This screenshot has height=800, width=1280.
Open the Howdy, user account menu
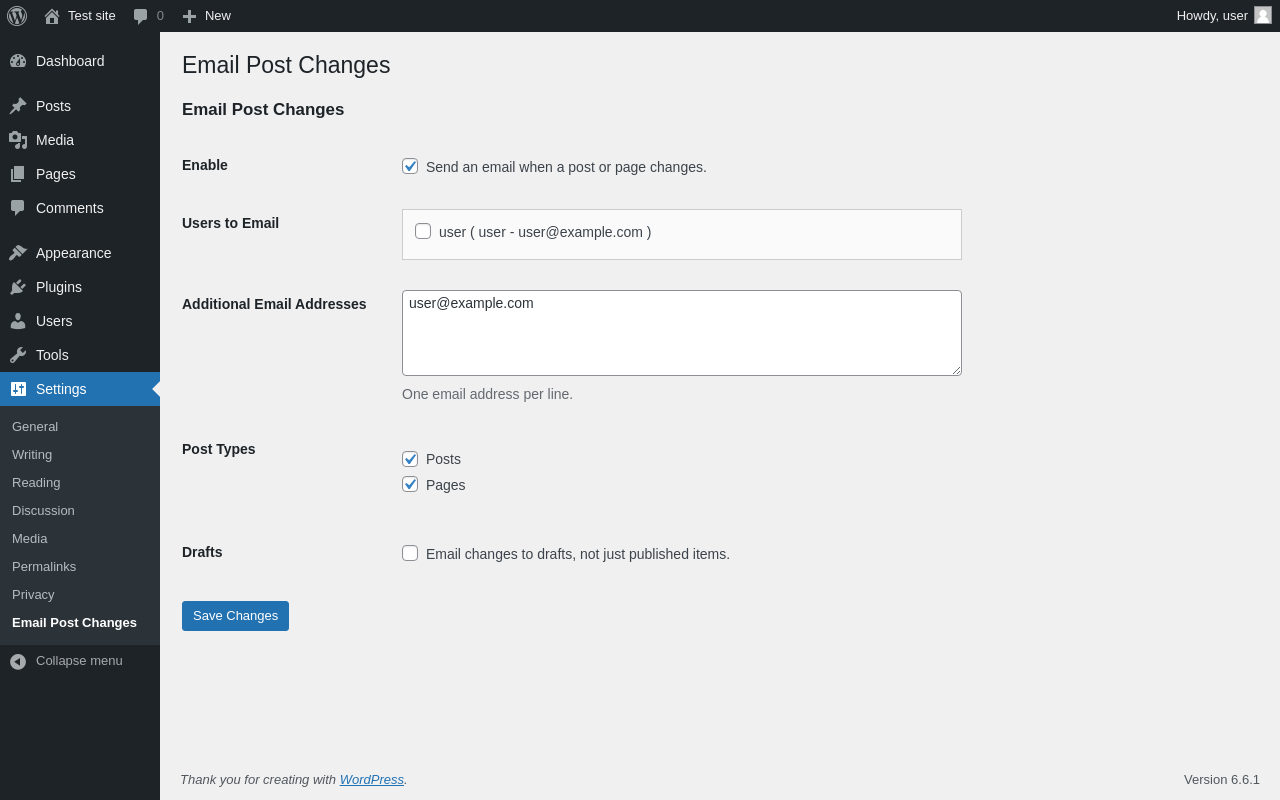pos(1212,16)
